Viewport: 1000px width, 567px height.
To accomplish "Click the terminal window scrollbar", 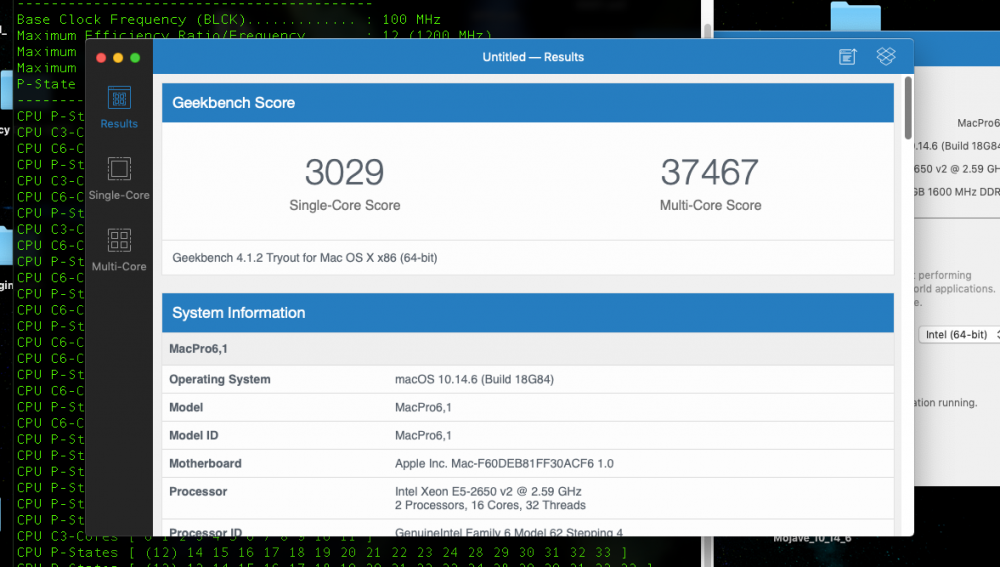I will tap(707, 29).
